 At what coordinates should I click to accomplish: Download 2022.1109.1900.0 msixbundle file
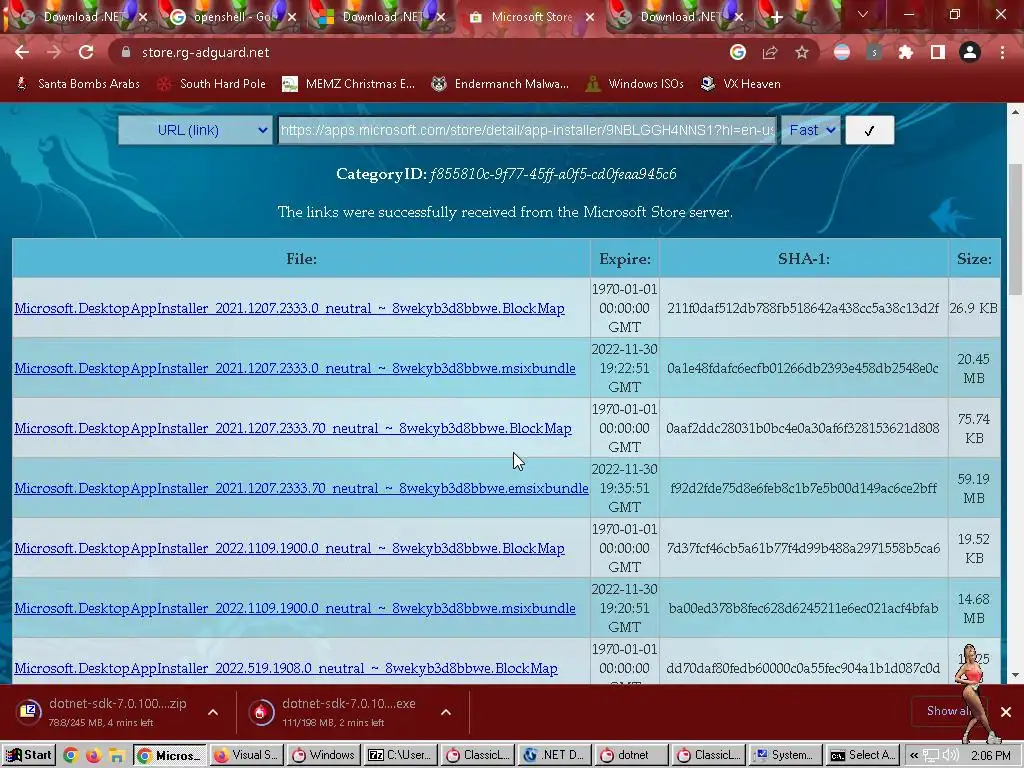(x=295, y=609)
